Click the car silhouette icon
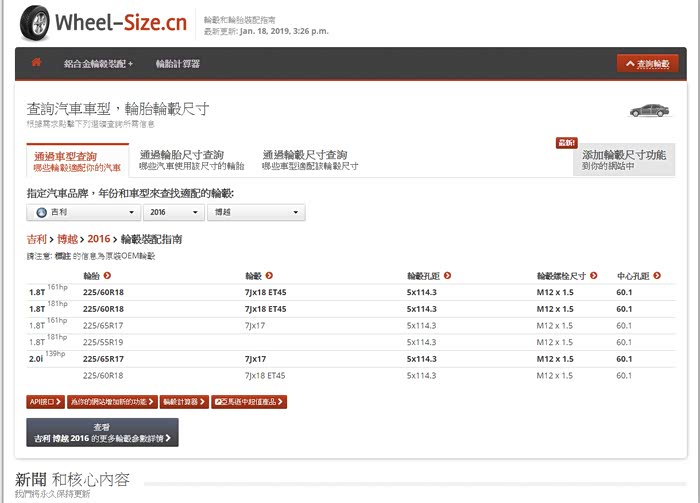 coord(648,111)
